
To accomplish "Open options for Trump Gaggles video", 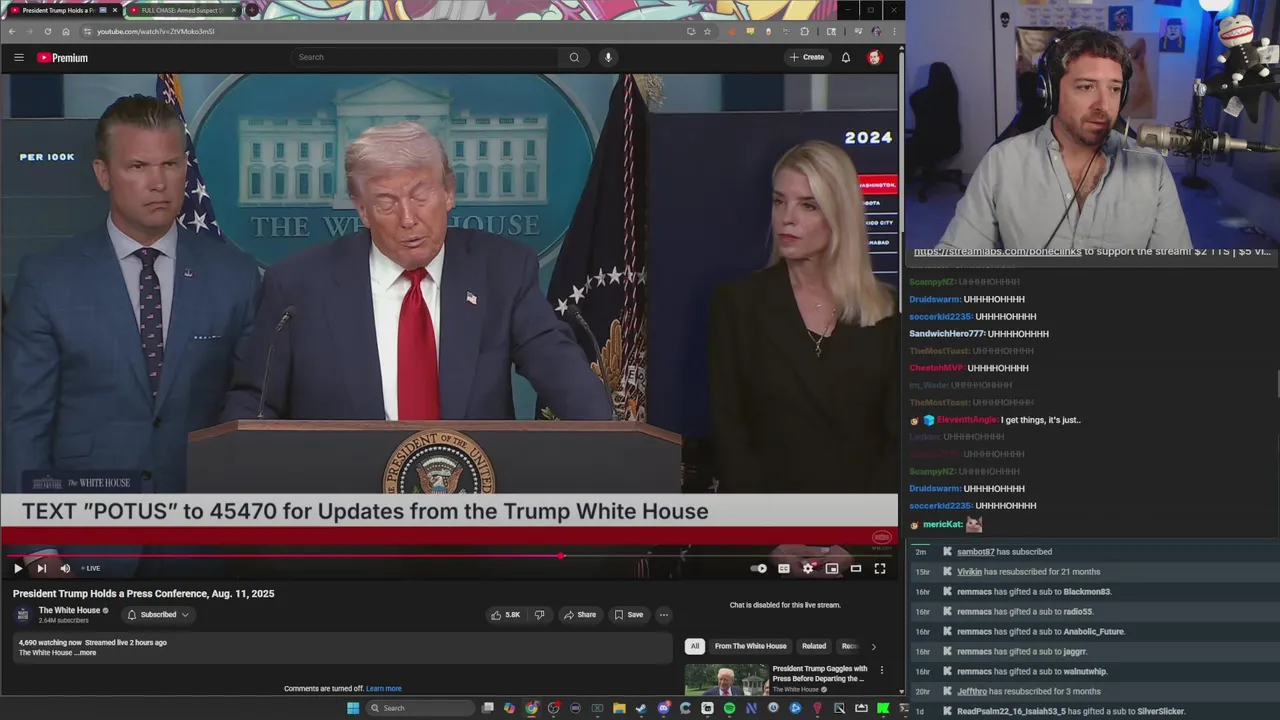I will [881, 670].
